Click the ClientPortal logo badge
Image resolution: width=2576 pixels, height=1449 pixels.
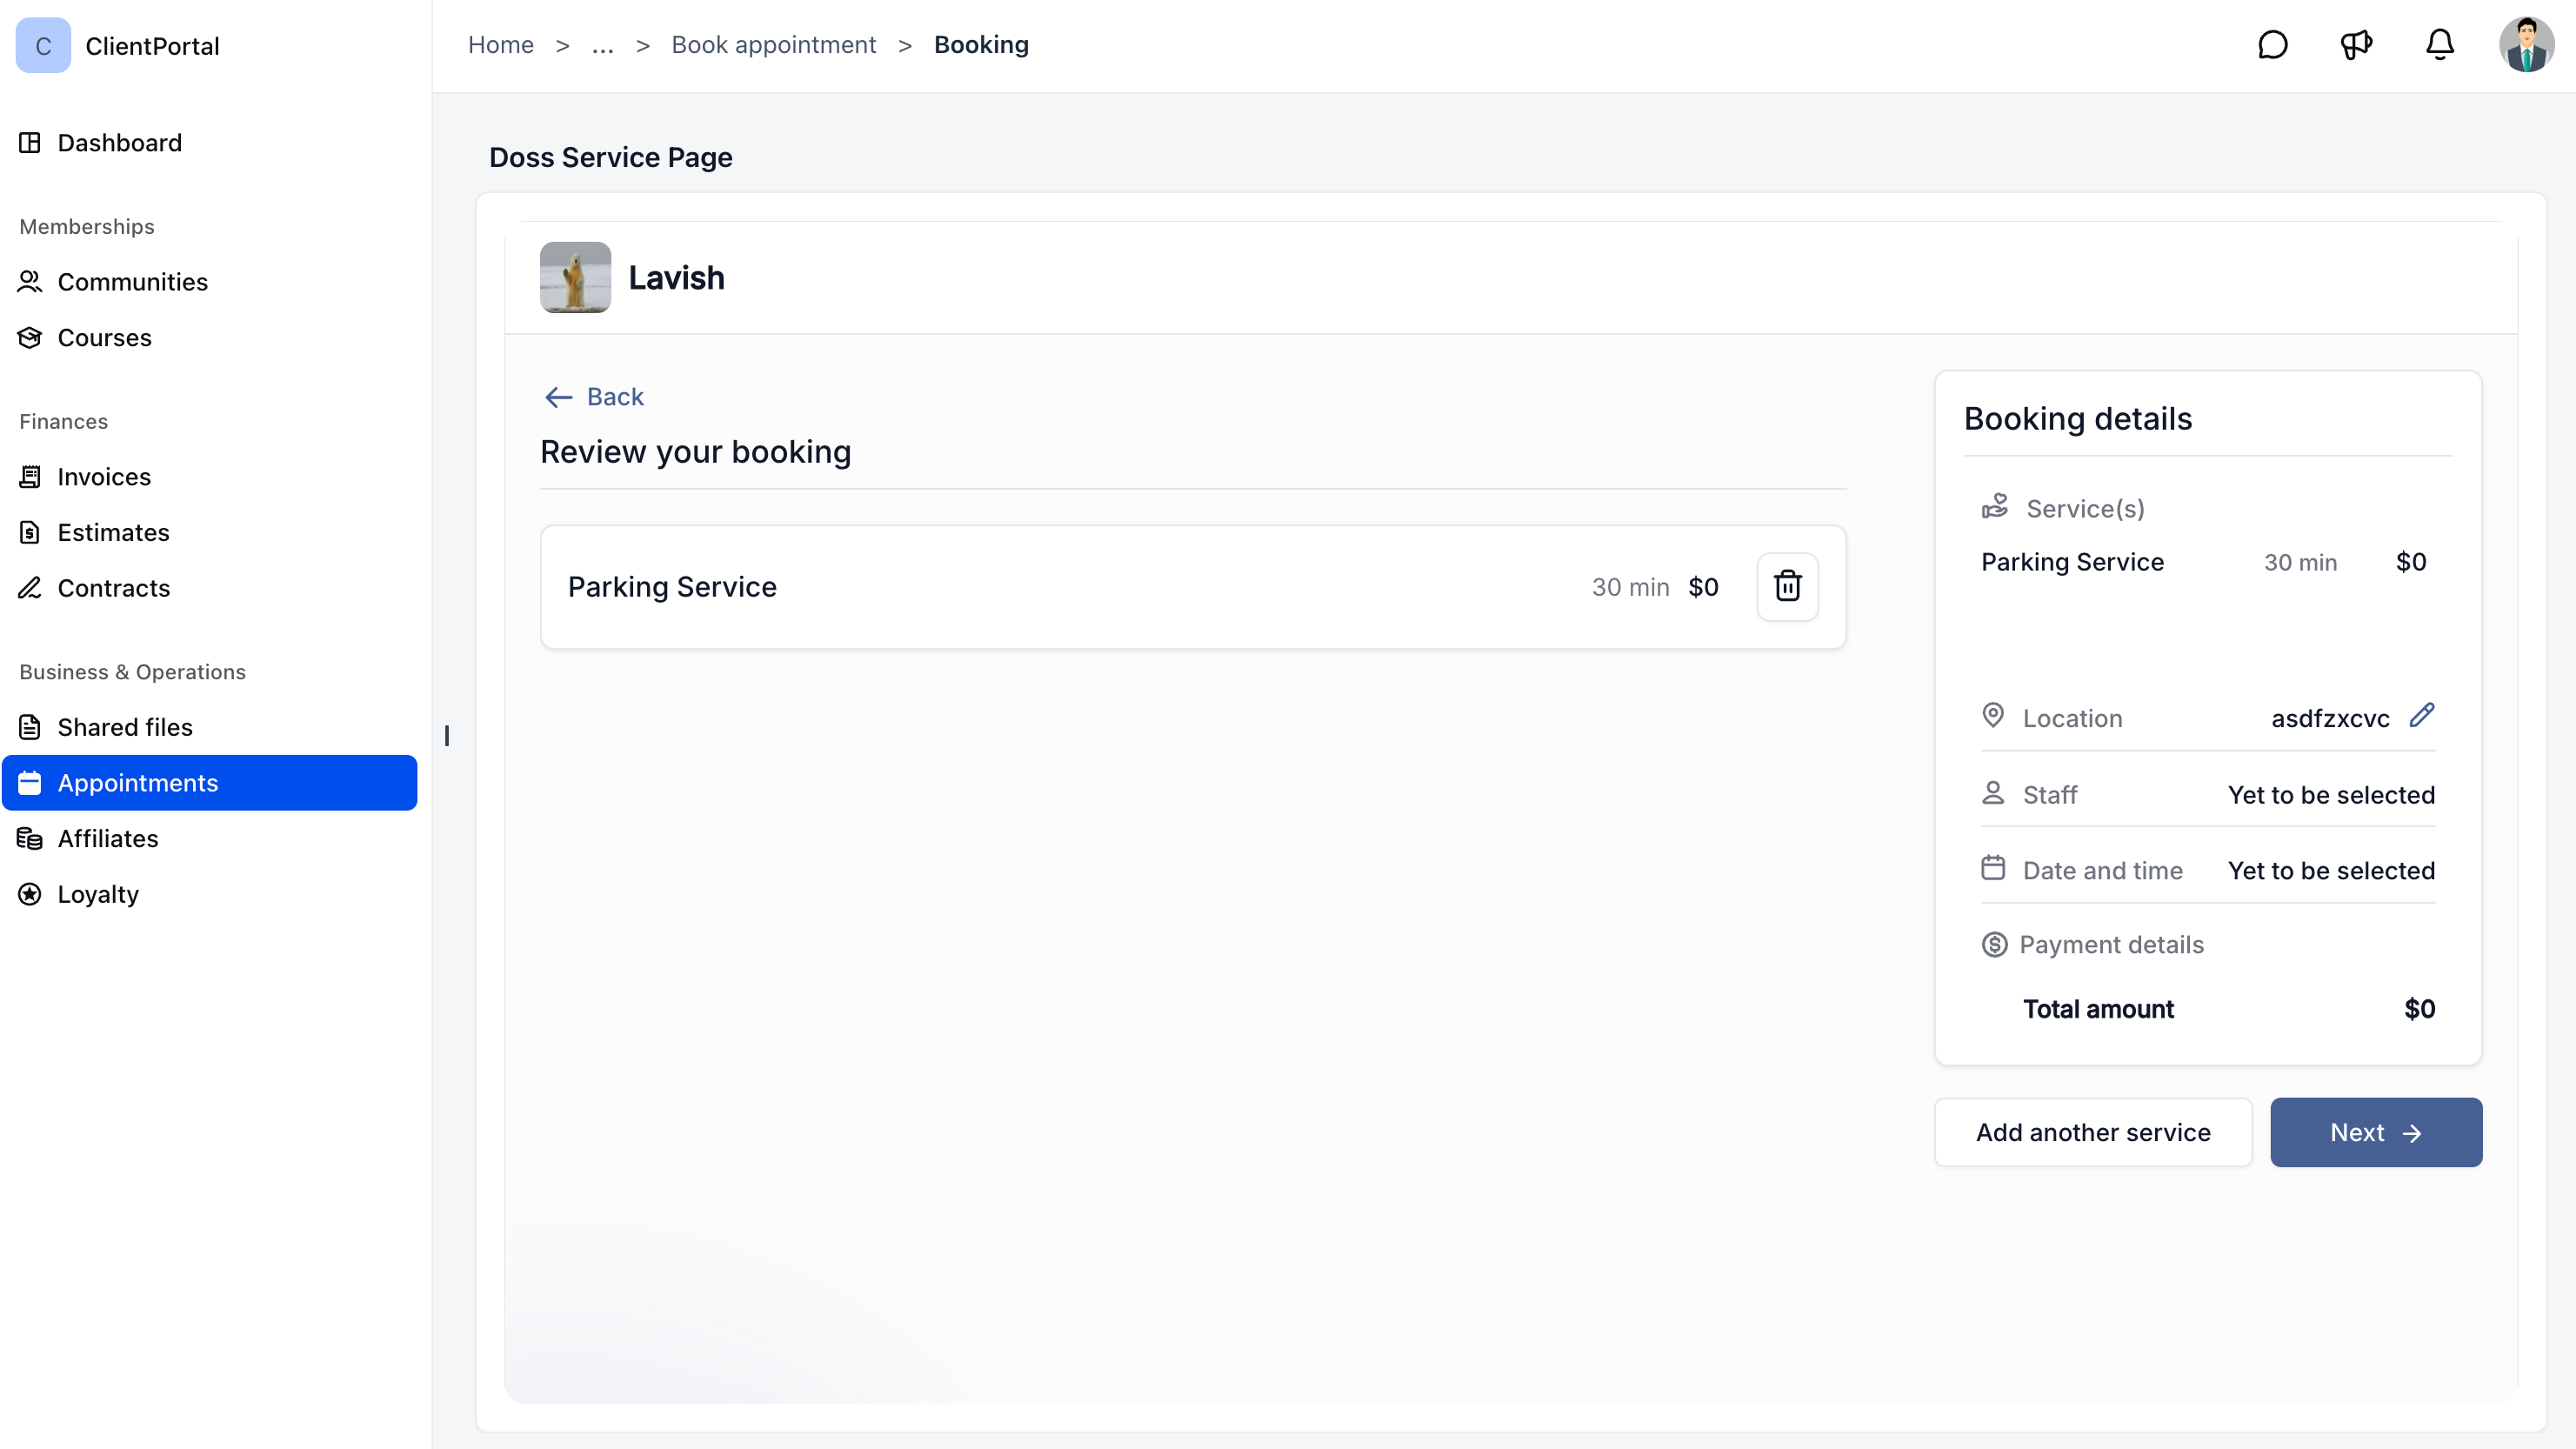[x=43, y=45]
